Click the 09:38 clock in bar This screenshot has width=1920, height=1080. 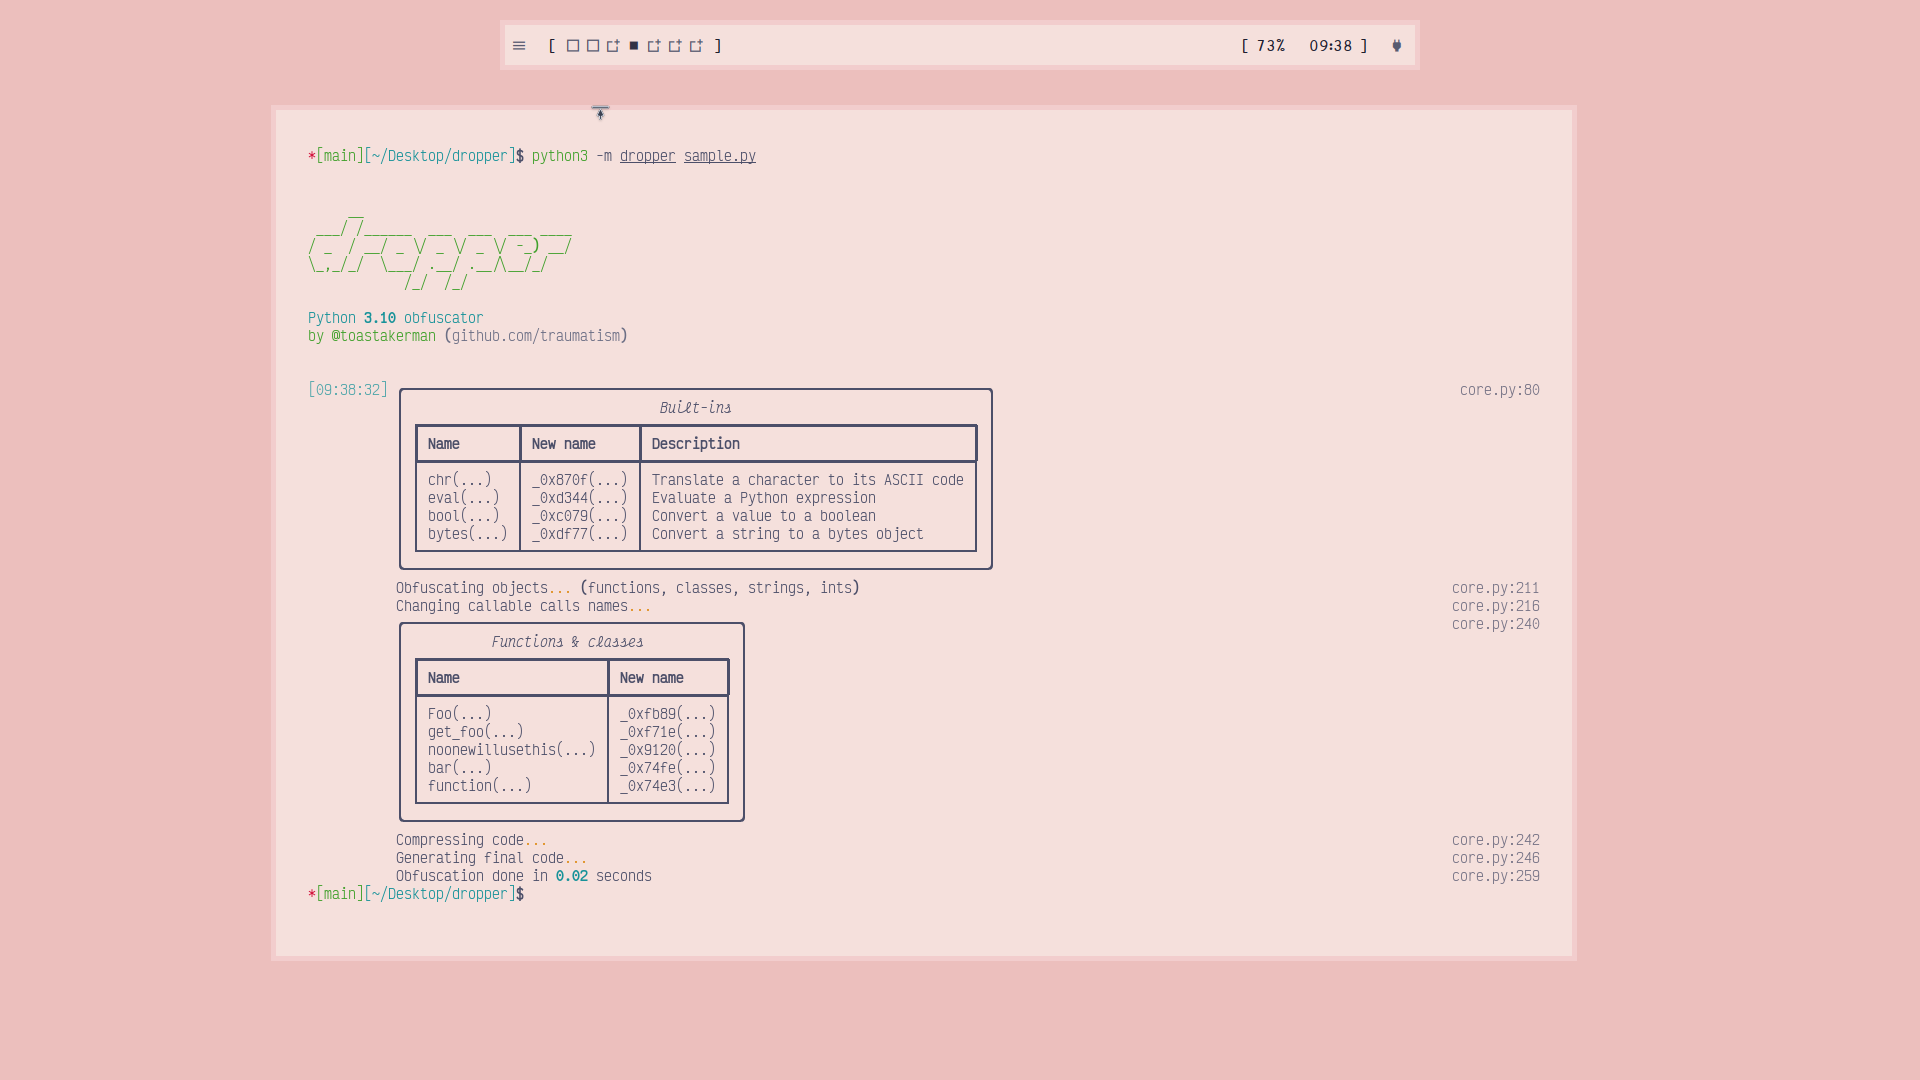(1330, 46)
